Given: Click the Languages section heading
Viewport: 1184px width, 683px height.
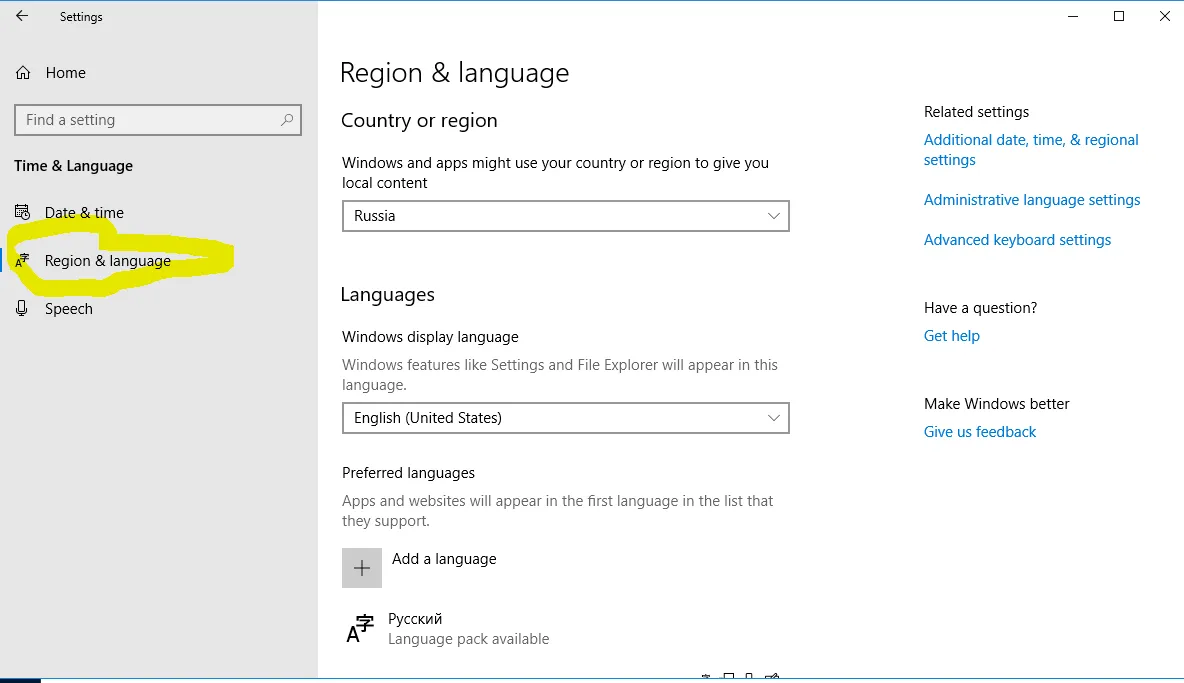Looking at the screenshot, I should coord(387,294).
